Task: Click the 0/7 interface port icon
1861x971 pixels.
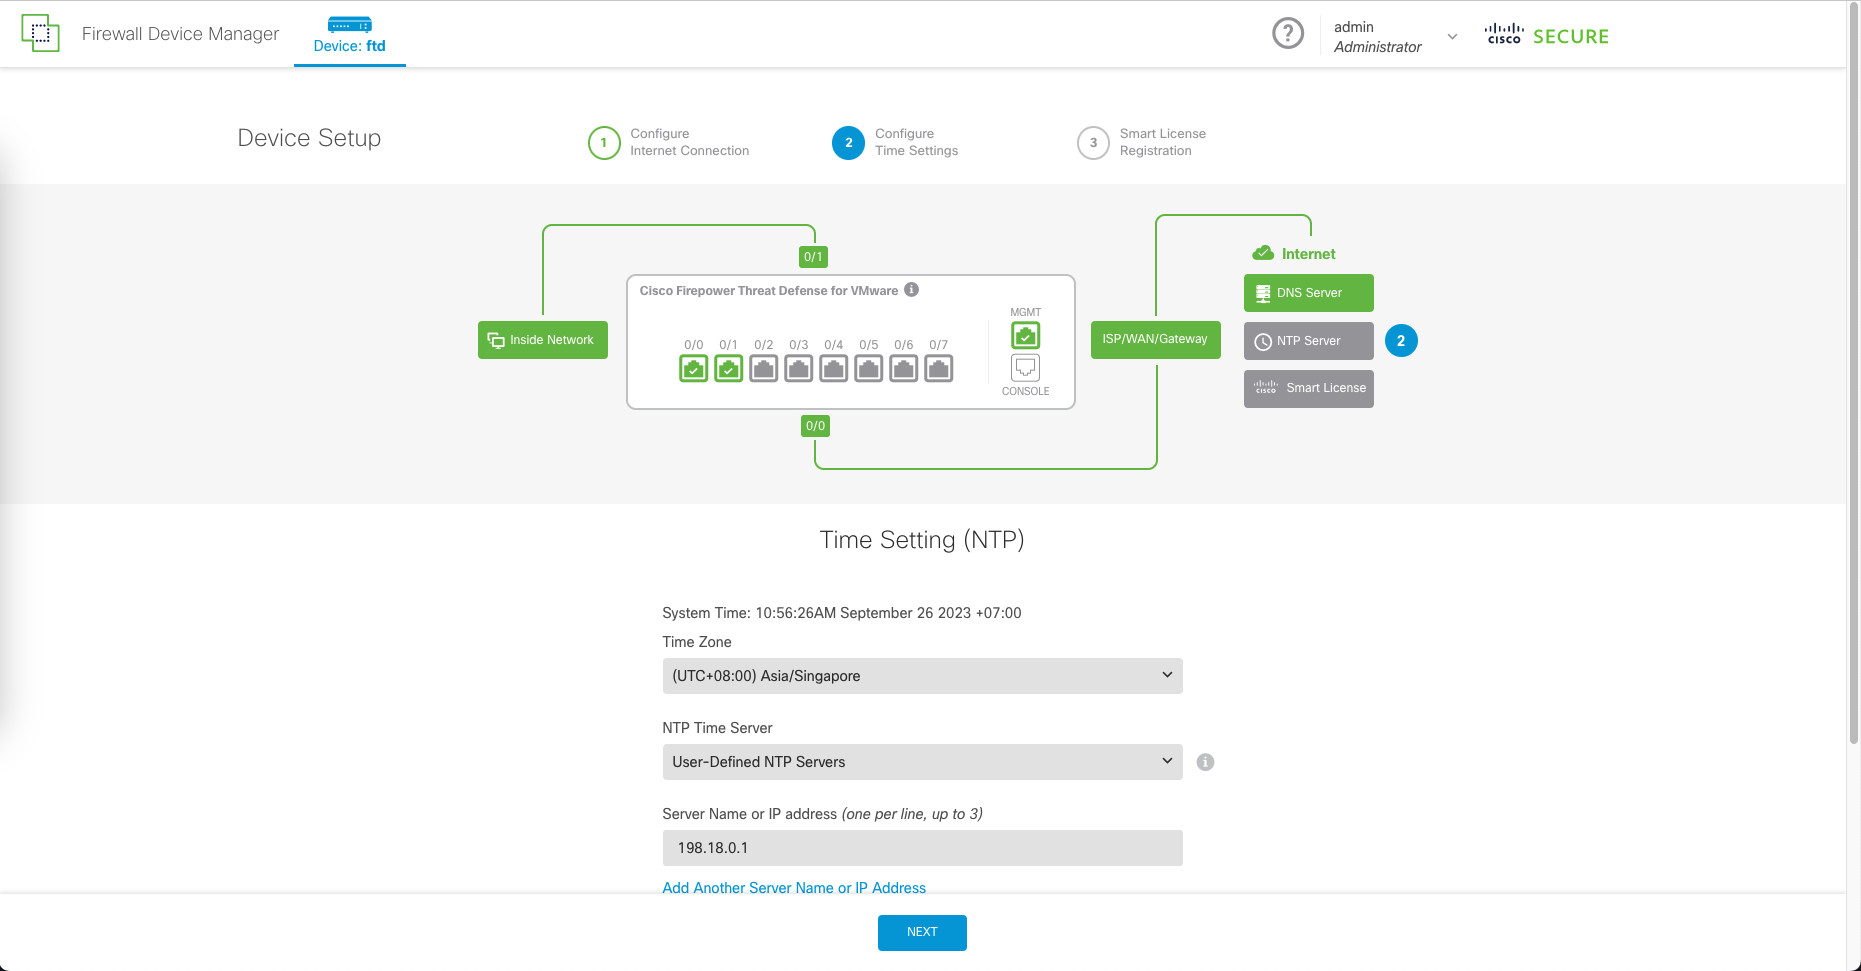Action: pyautogui.click(x=938, y=369)
